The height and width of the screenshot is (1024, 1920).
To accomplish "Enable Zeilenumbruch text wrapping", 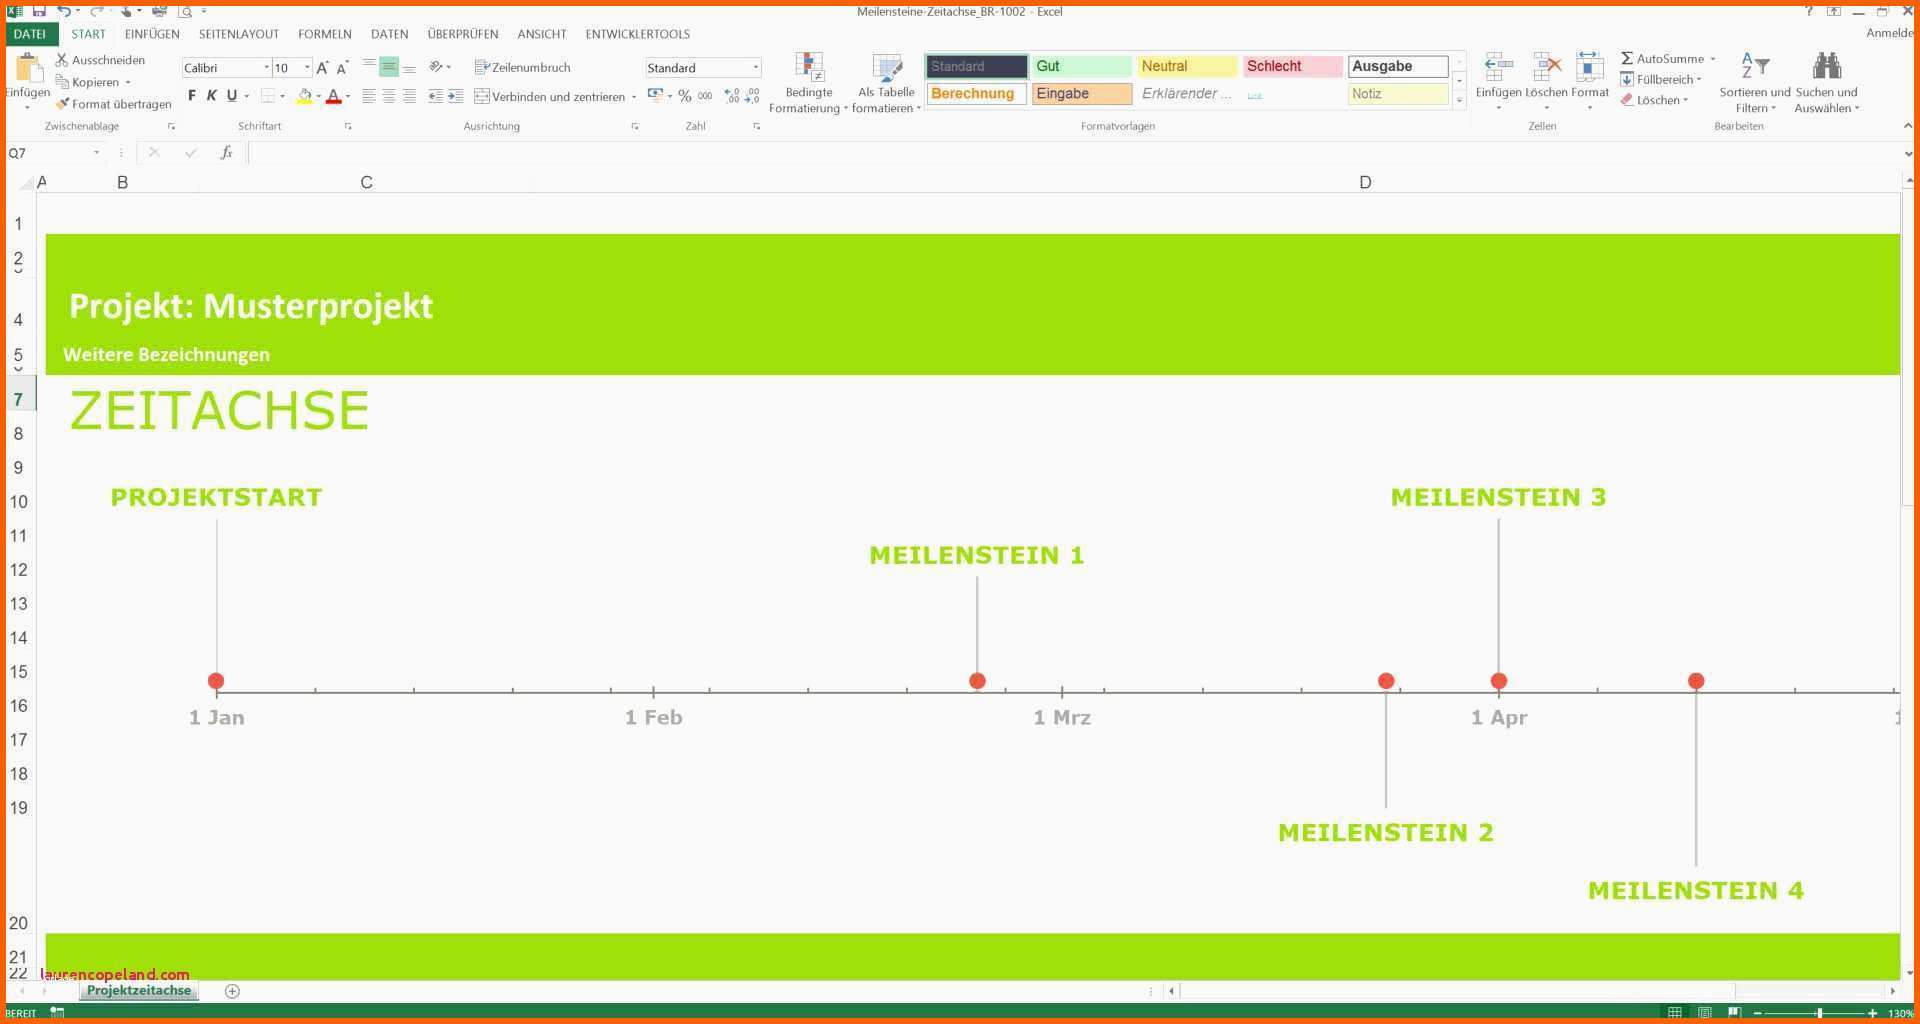I will (522, 67).
